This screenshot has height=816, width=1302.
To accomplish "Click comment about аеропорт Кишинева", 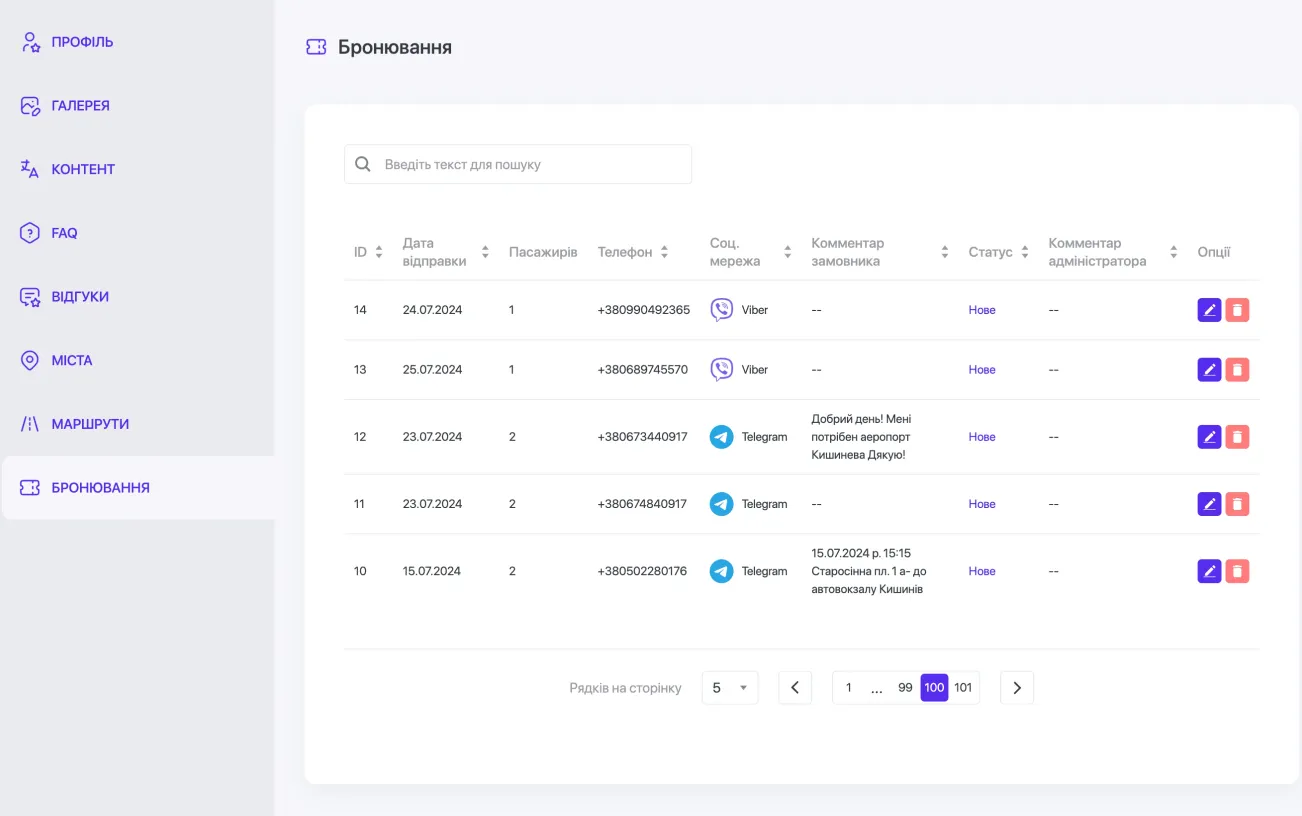I will coord(861,437).
